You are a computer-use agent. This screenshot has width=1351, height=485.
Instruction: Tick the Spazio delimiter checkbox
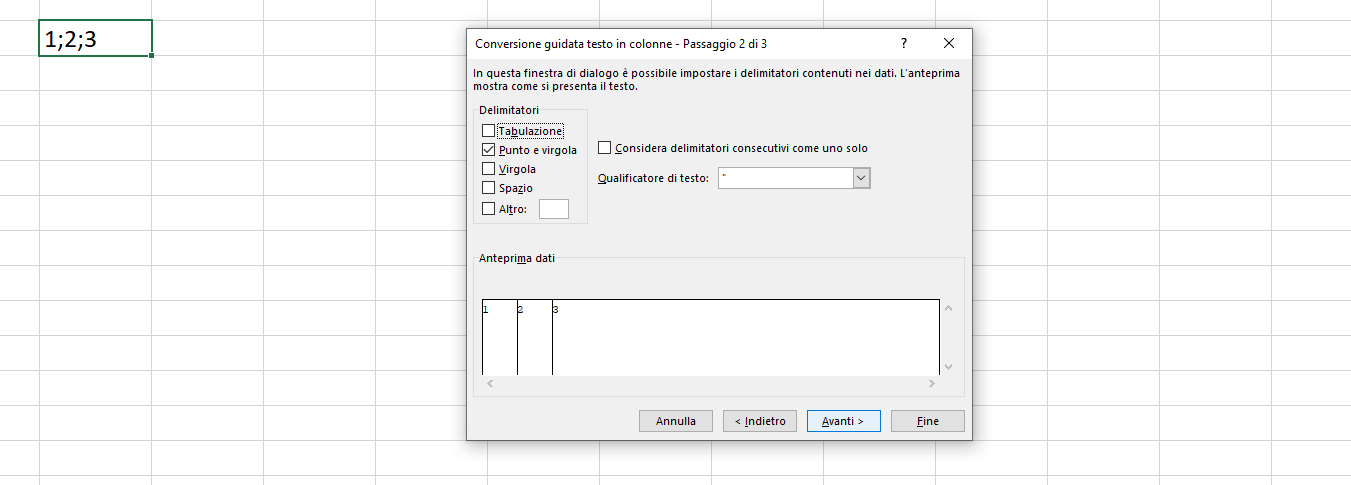pos(488,188)
